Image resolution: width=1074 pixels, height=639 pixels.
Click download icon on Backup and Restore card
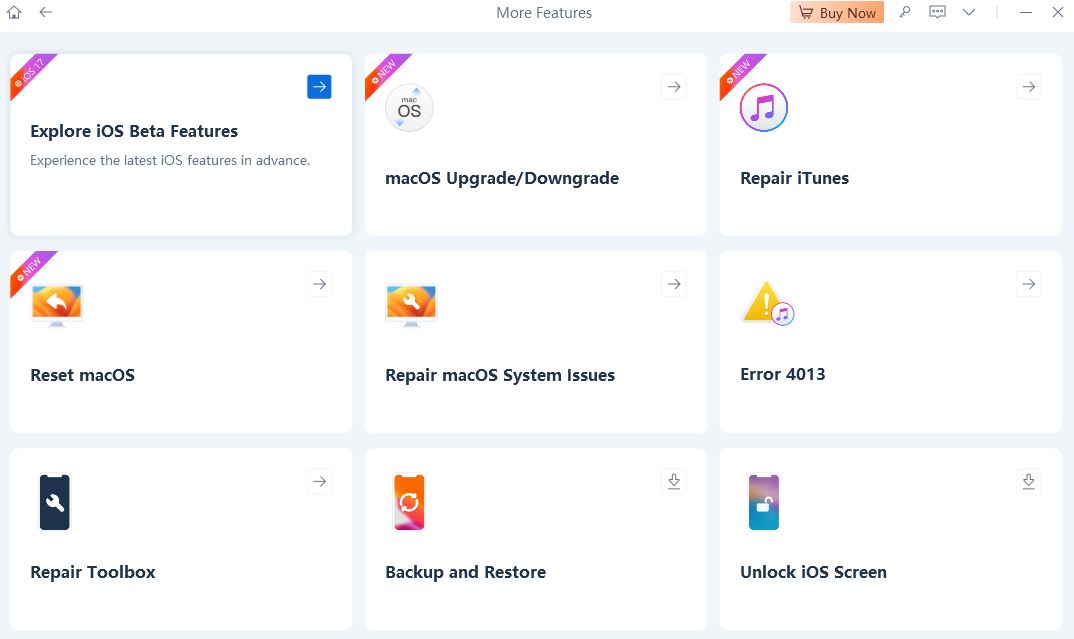pos(674,481)
